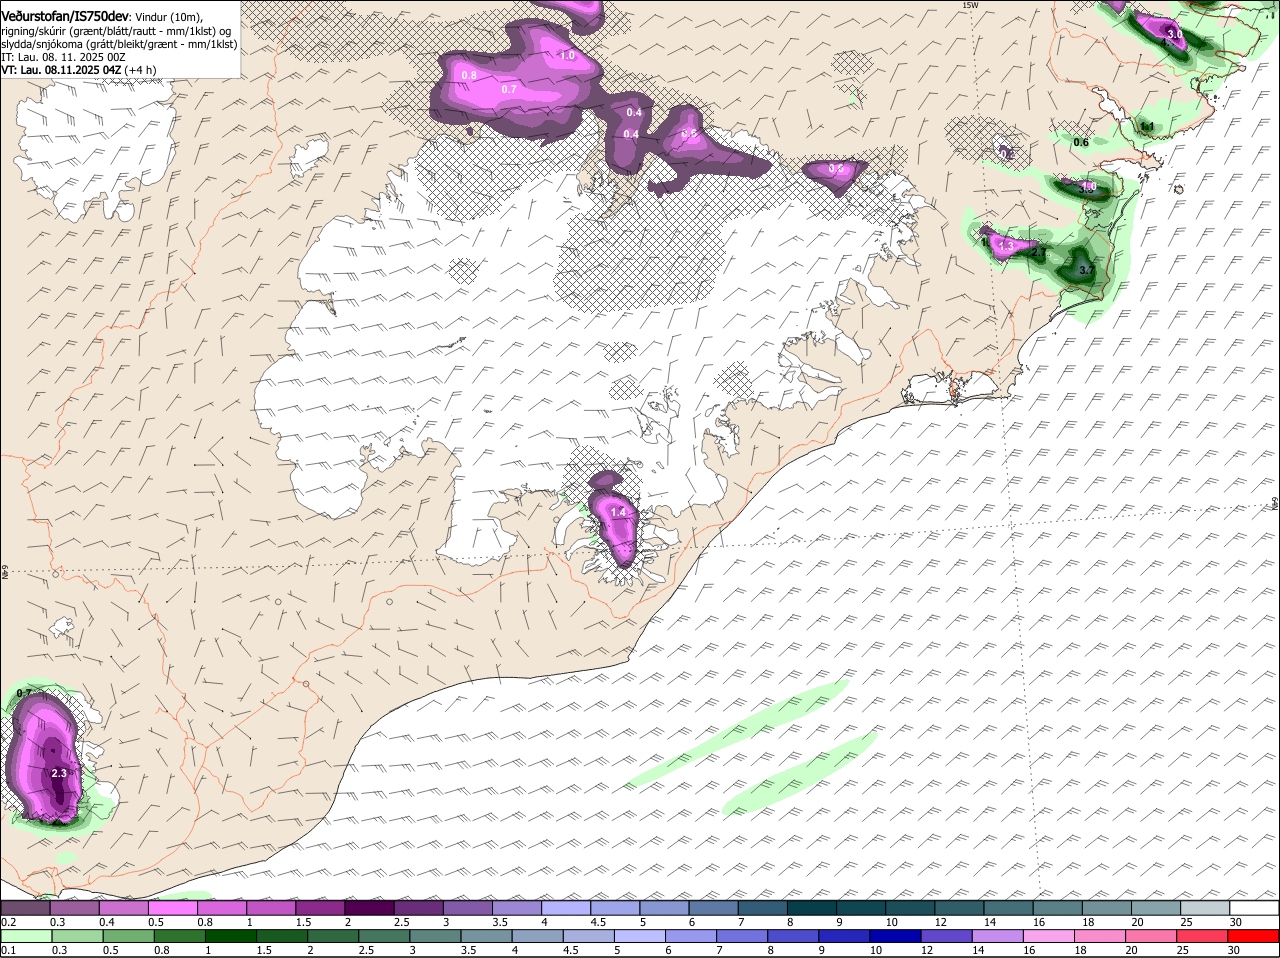Click the pale grey 25–30 snow legend swatch
Viewport: 1280px width, 958px height.
click(x=1205, y=908)
